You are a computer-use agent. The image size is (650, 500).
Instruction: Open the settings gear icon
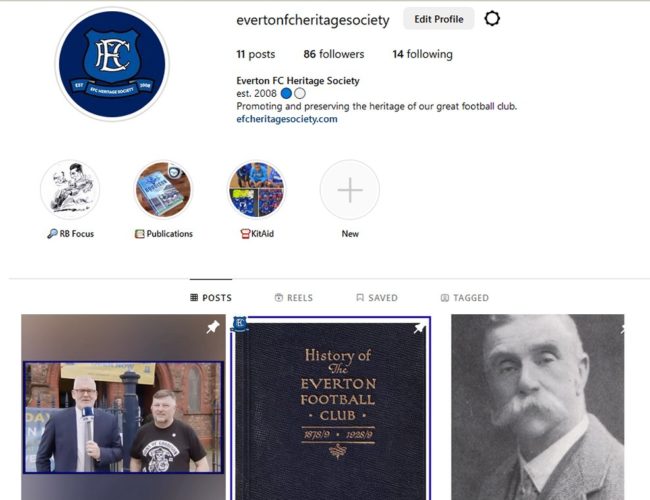(492, 19)
